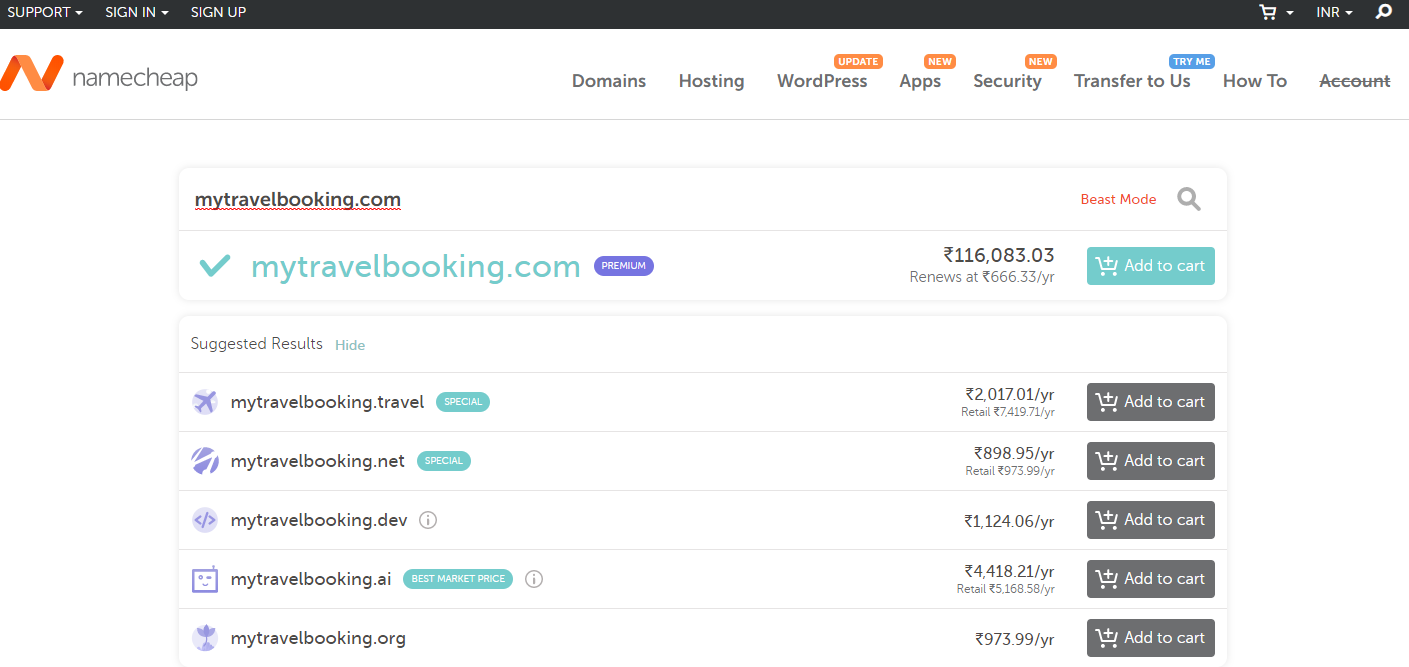The image size is (1409, 667).
Task: Open the How To menu
Action: tap(1255, 81)
